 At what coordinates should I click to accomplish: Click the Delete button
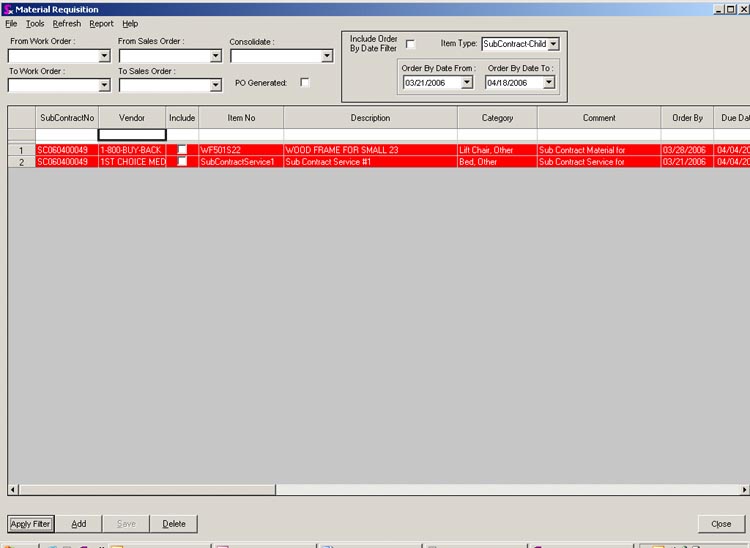[x=174, y=524]
